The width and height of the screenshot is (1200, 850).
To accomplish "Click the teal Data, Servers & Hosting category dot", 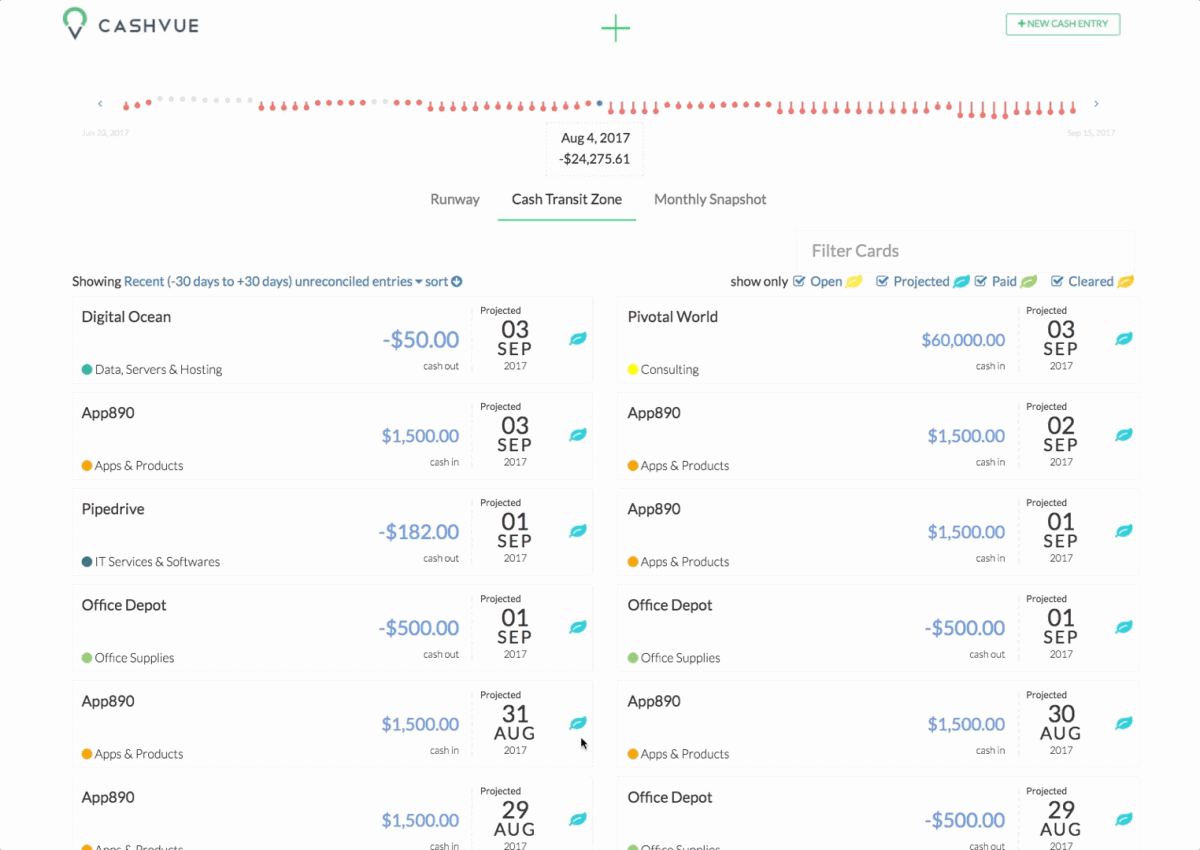I will pos(87,369).
